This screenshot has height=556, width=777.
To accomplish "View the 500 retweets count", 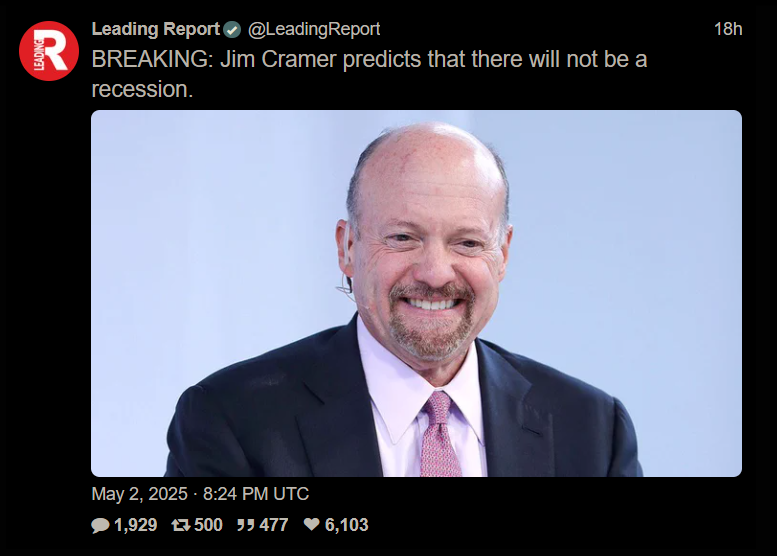I will [x=208, y=525].
